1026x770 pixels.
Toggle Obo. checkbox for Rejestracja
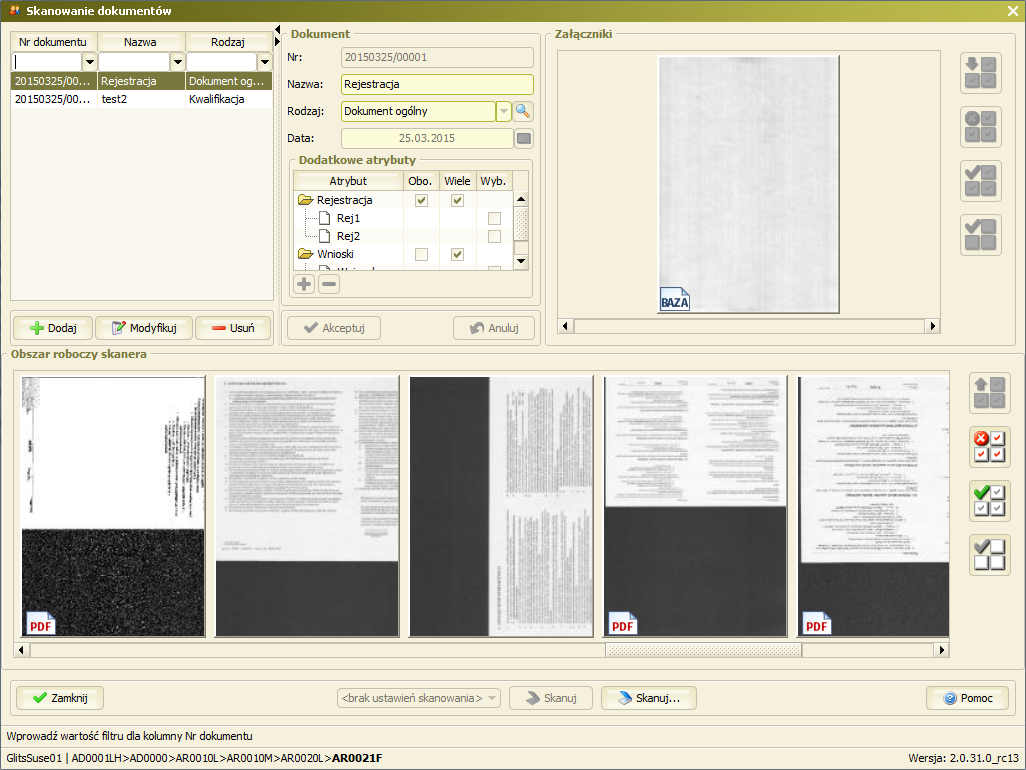click(421, 200)
